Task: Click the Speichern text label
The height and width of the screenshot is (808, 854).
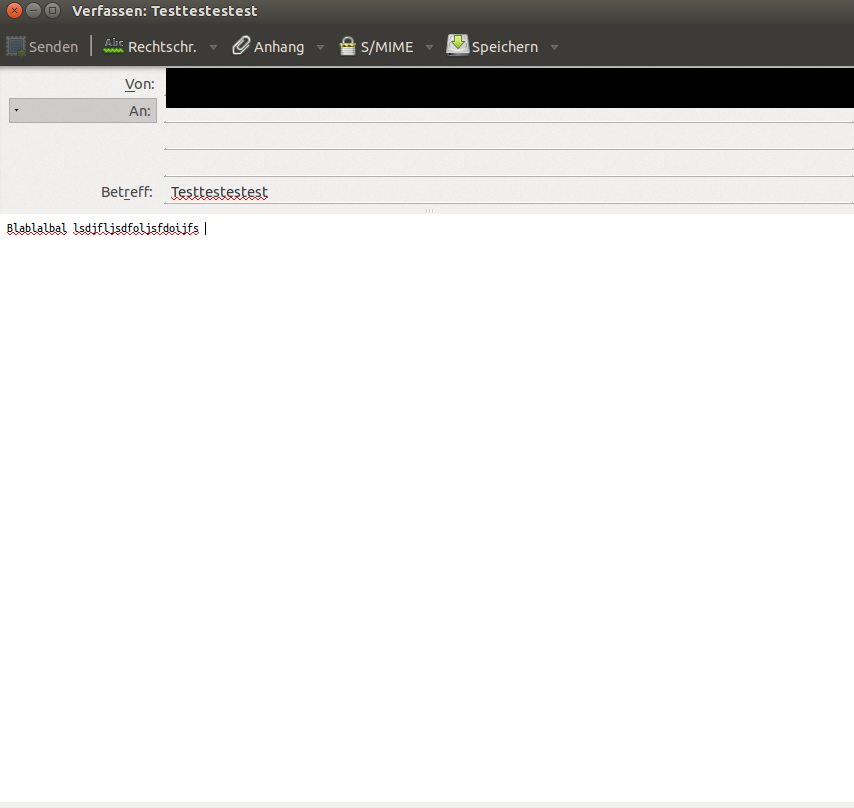Action: point(505,48)
